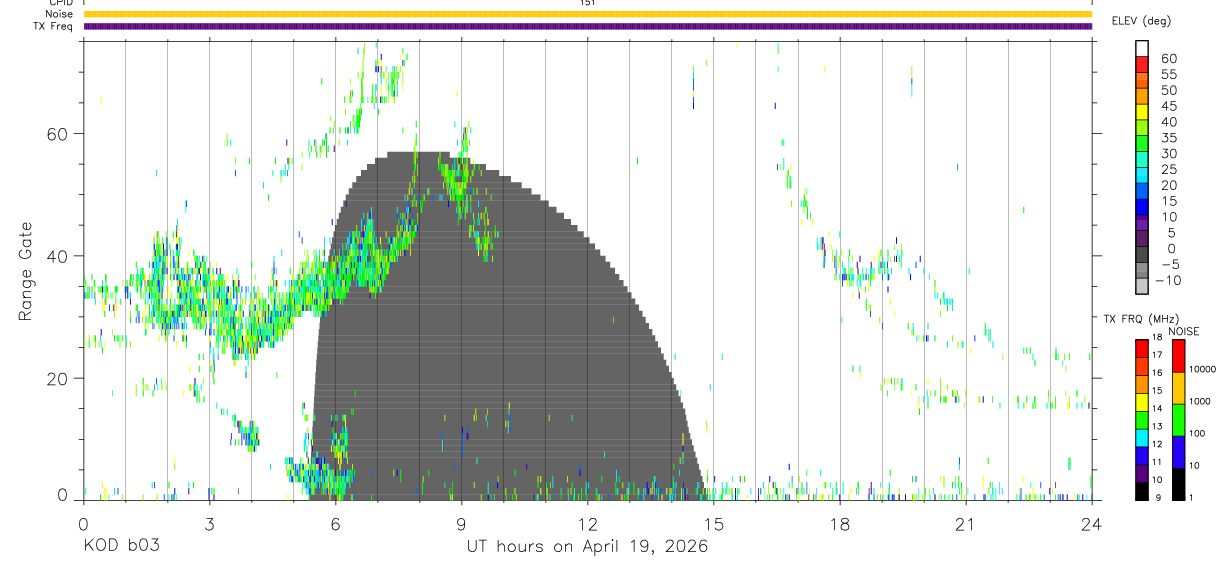Screen dimensions: 1228x567
Task: Click the cyan 13–12 MHz swatch in the TX FRQ colorbar
Action: tap(1142, 437)
